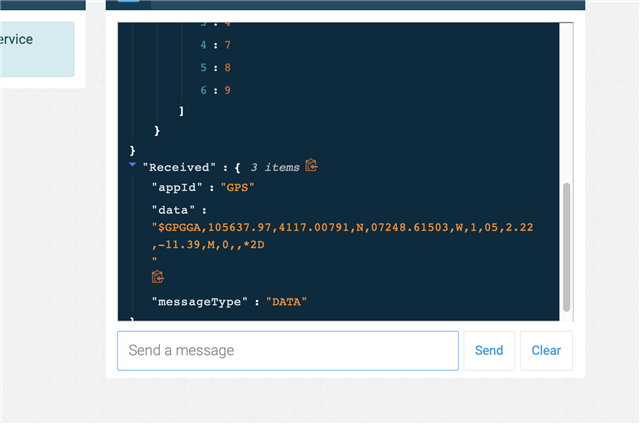Focus the "Send a message" field
640x424 pixels.
(x=288, y=351)
